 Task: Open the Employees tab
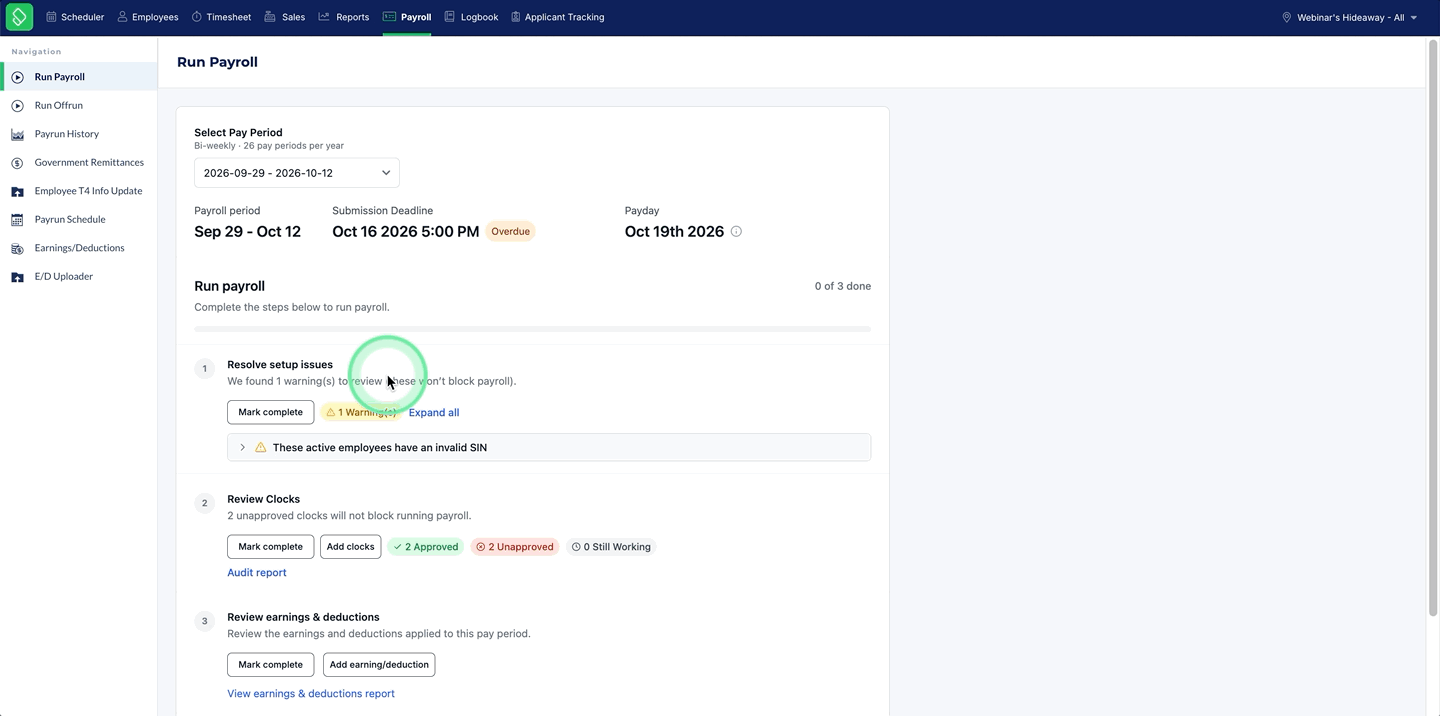[x=148, y=17]
